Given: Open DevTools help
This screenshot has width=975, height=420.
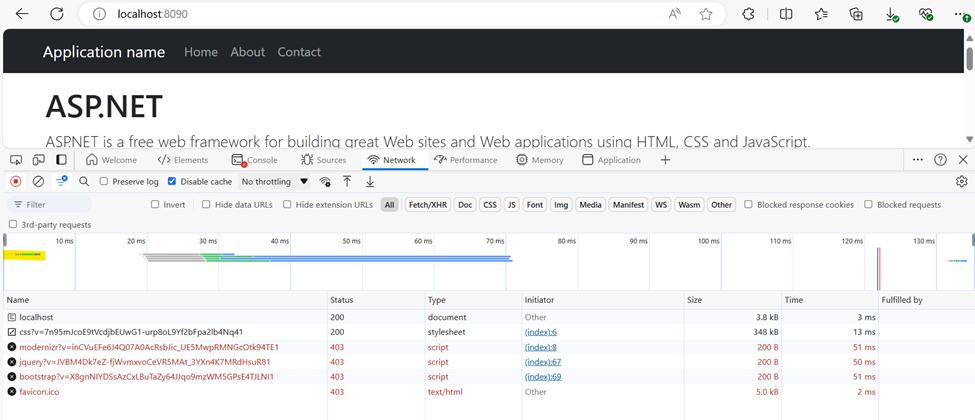Looking at the screenshot, I should tap(940, 160).
